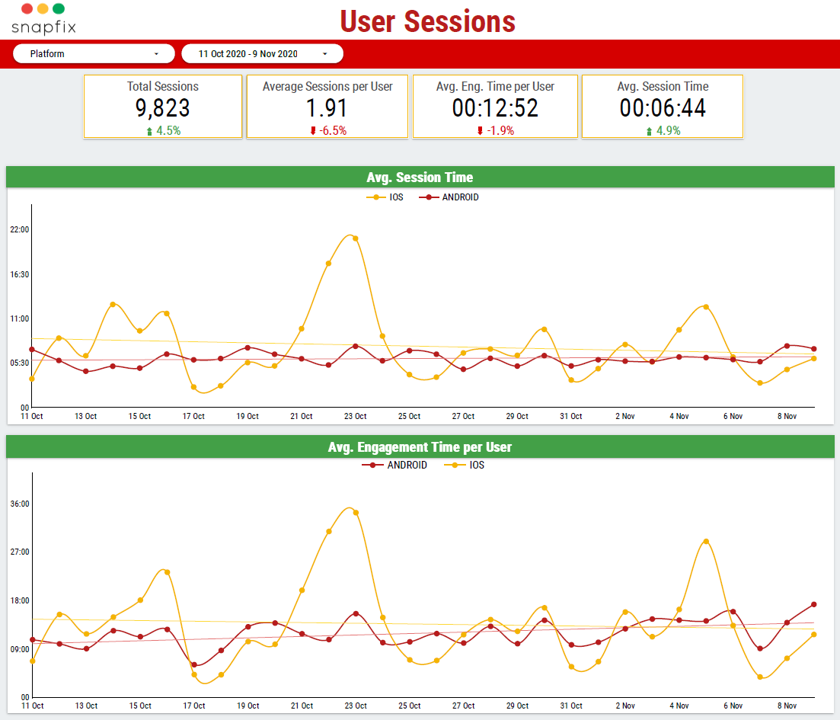Toggle IOS series in Avg. Engagement Time legend
Image resolution: width=840 pixels, height=720 pixels.
pos(464,465)
